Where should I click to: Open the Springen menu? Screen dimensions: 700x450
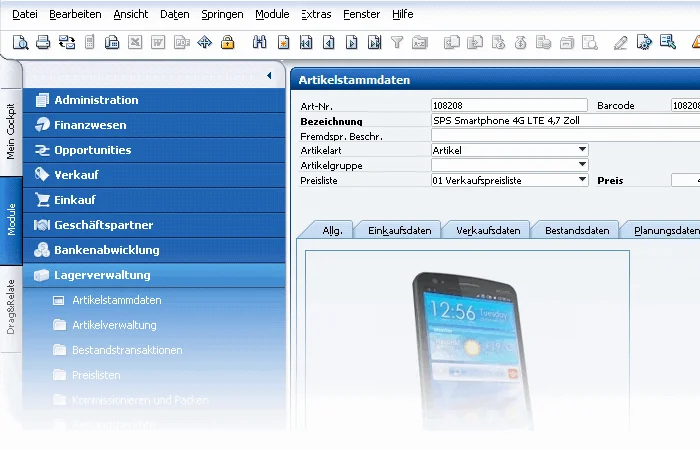point(222,14)
